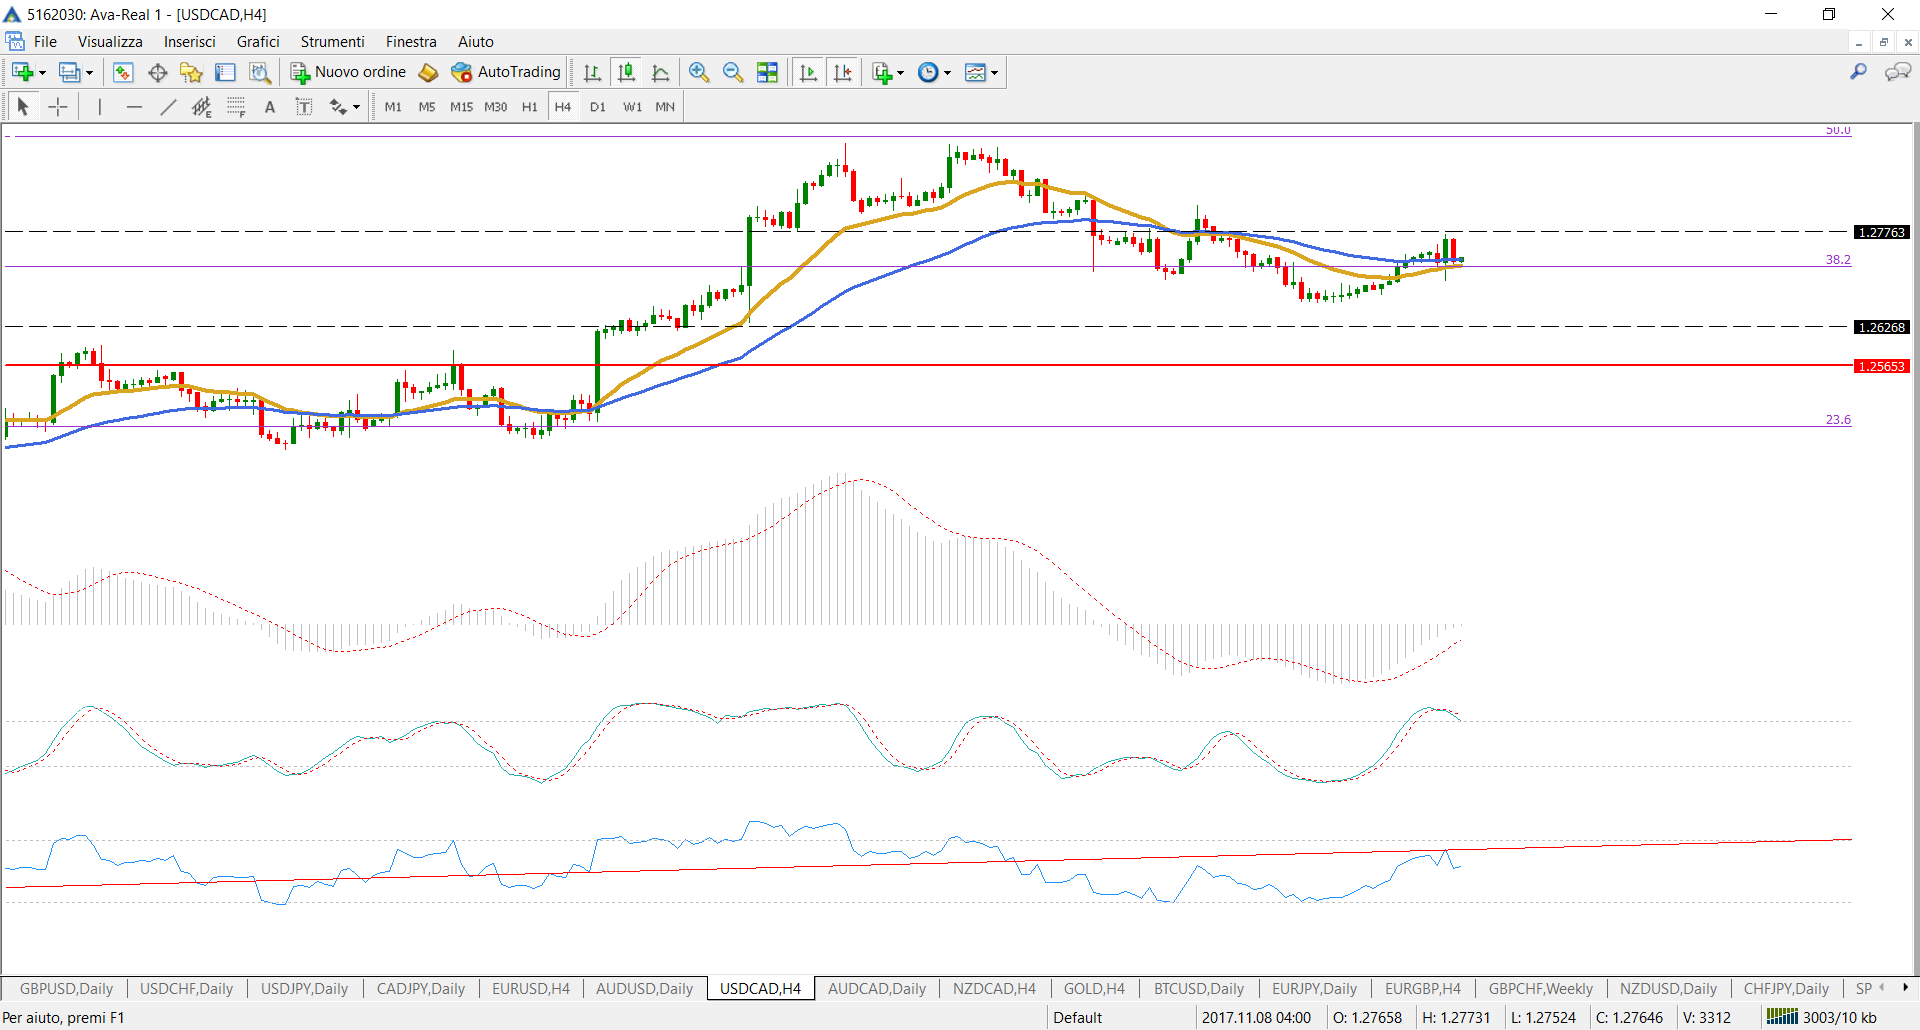Screen dimensions: 1920x1030
Task: Toggle the Data Window crosshair-circle icon
Action: [157, 72]
